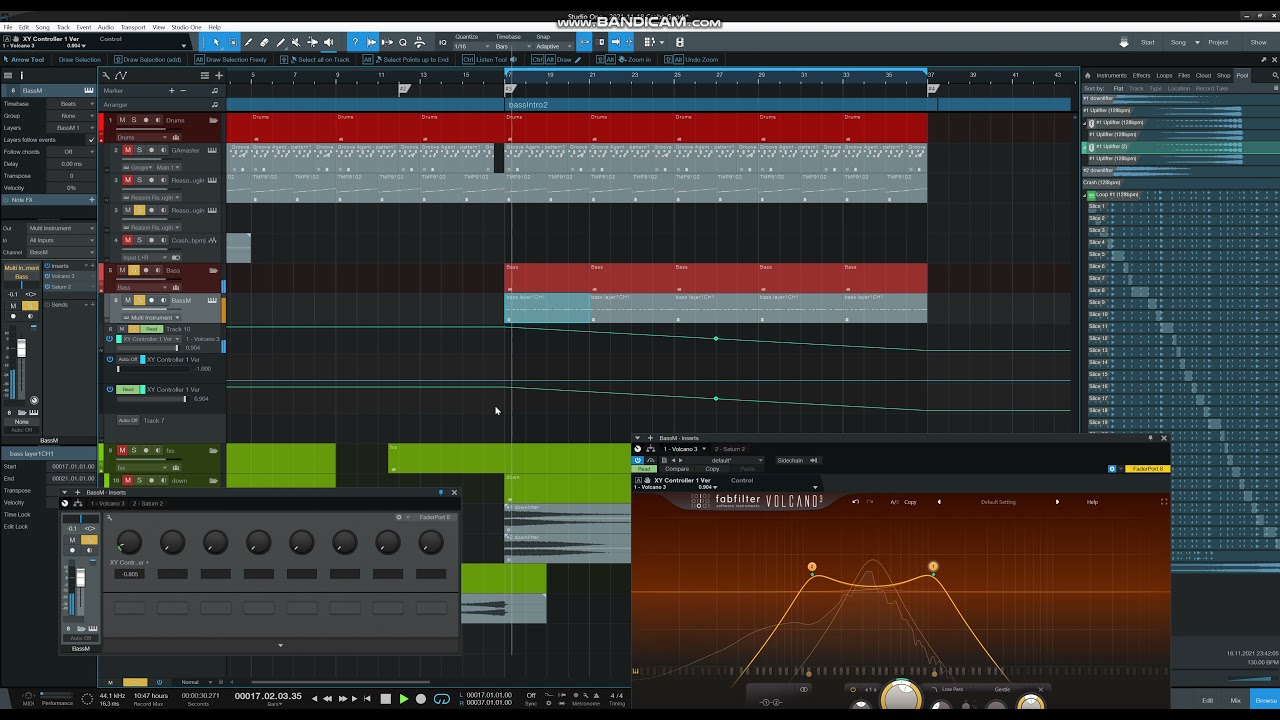1280x720 pixels.
Task: Switch to '2 - Saturn 2' insert tab
Action: pos(731,449)
